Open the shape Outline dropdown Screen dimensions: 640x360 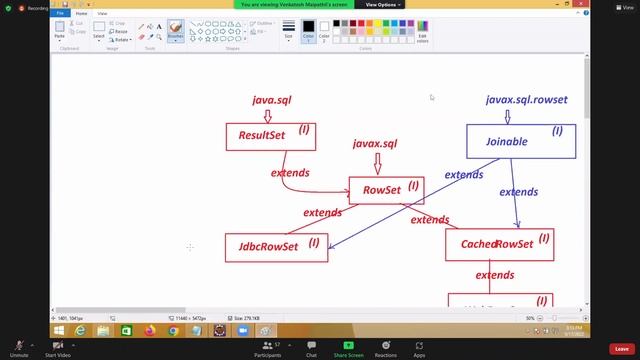pos(261,23)
